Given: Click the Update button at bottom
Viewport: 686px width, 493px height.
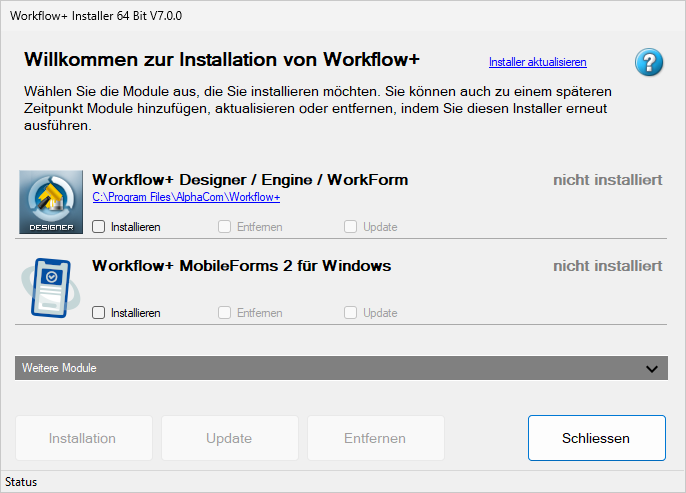Looking at the screenshot, I should (230, 438).
